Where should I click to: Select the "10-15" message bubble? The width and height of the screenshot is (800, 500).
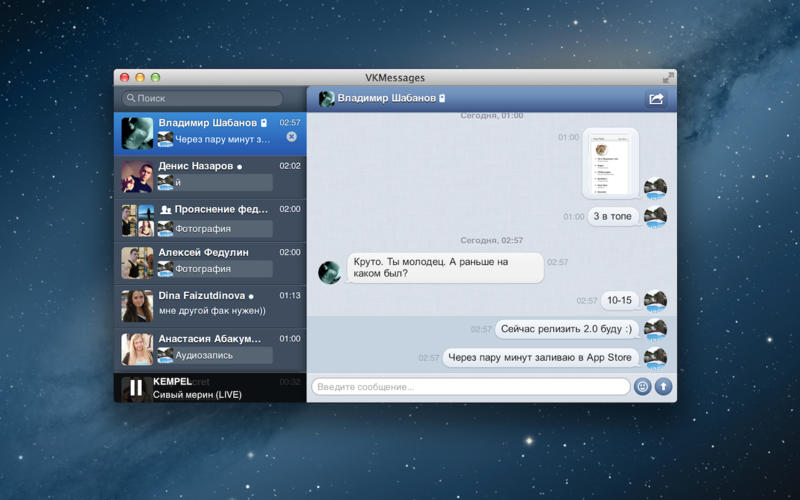point(619,300)
